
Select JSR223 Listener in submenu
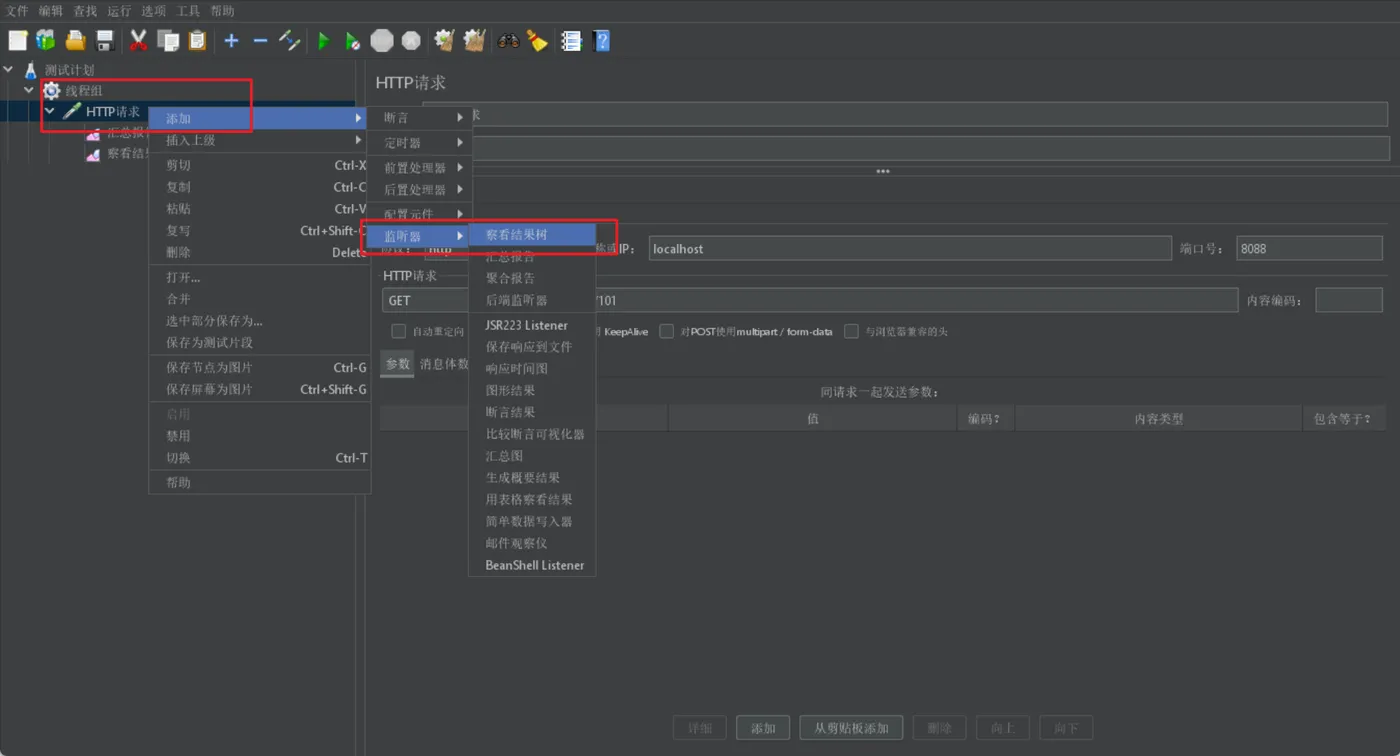(532, 325)
